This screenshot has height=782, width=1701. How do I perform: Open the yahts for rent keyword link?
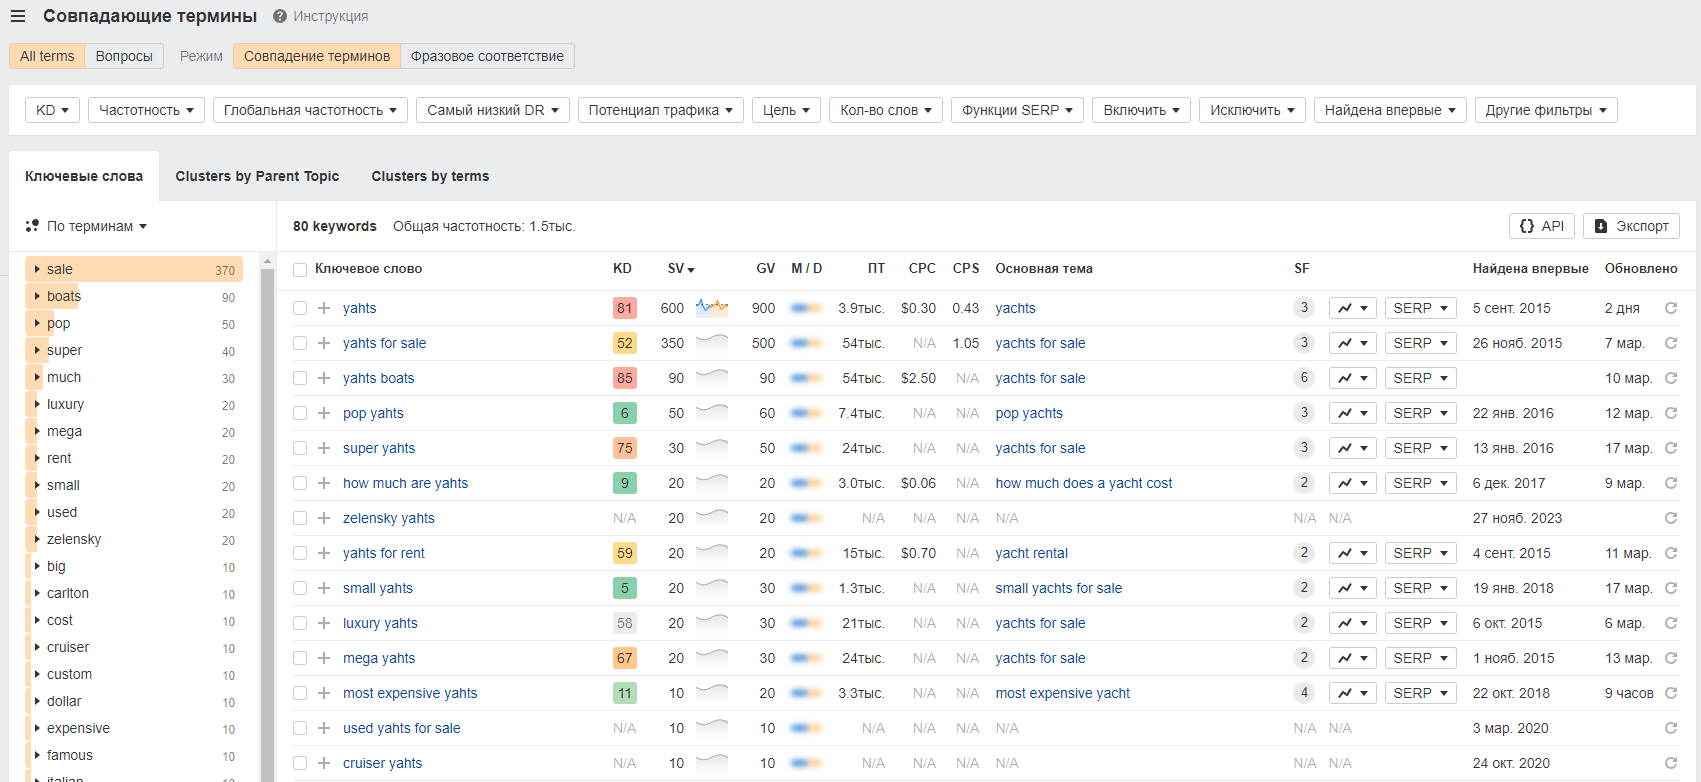click(384, 553)
